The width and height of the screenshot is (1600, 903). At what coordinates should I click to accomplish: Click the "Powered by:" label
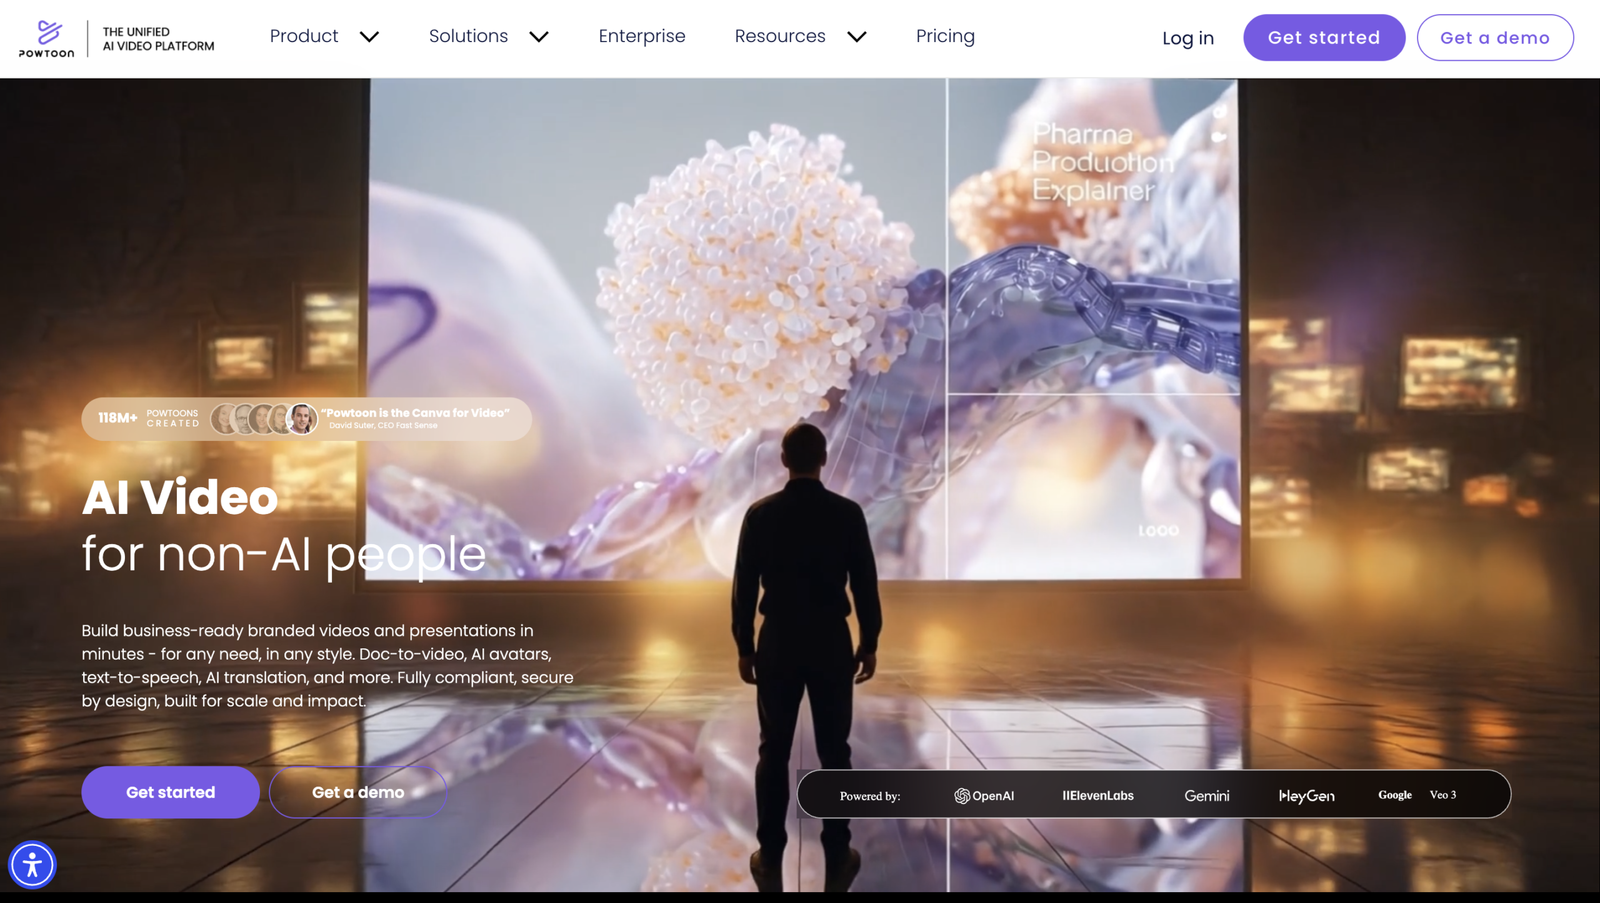pos(870,796)
